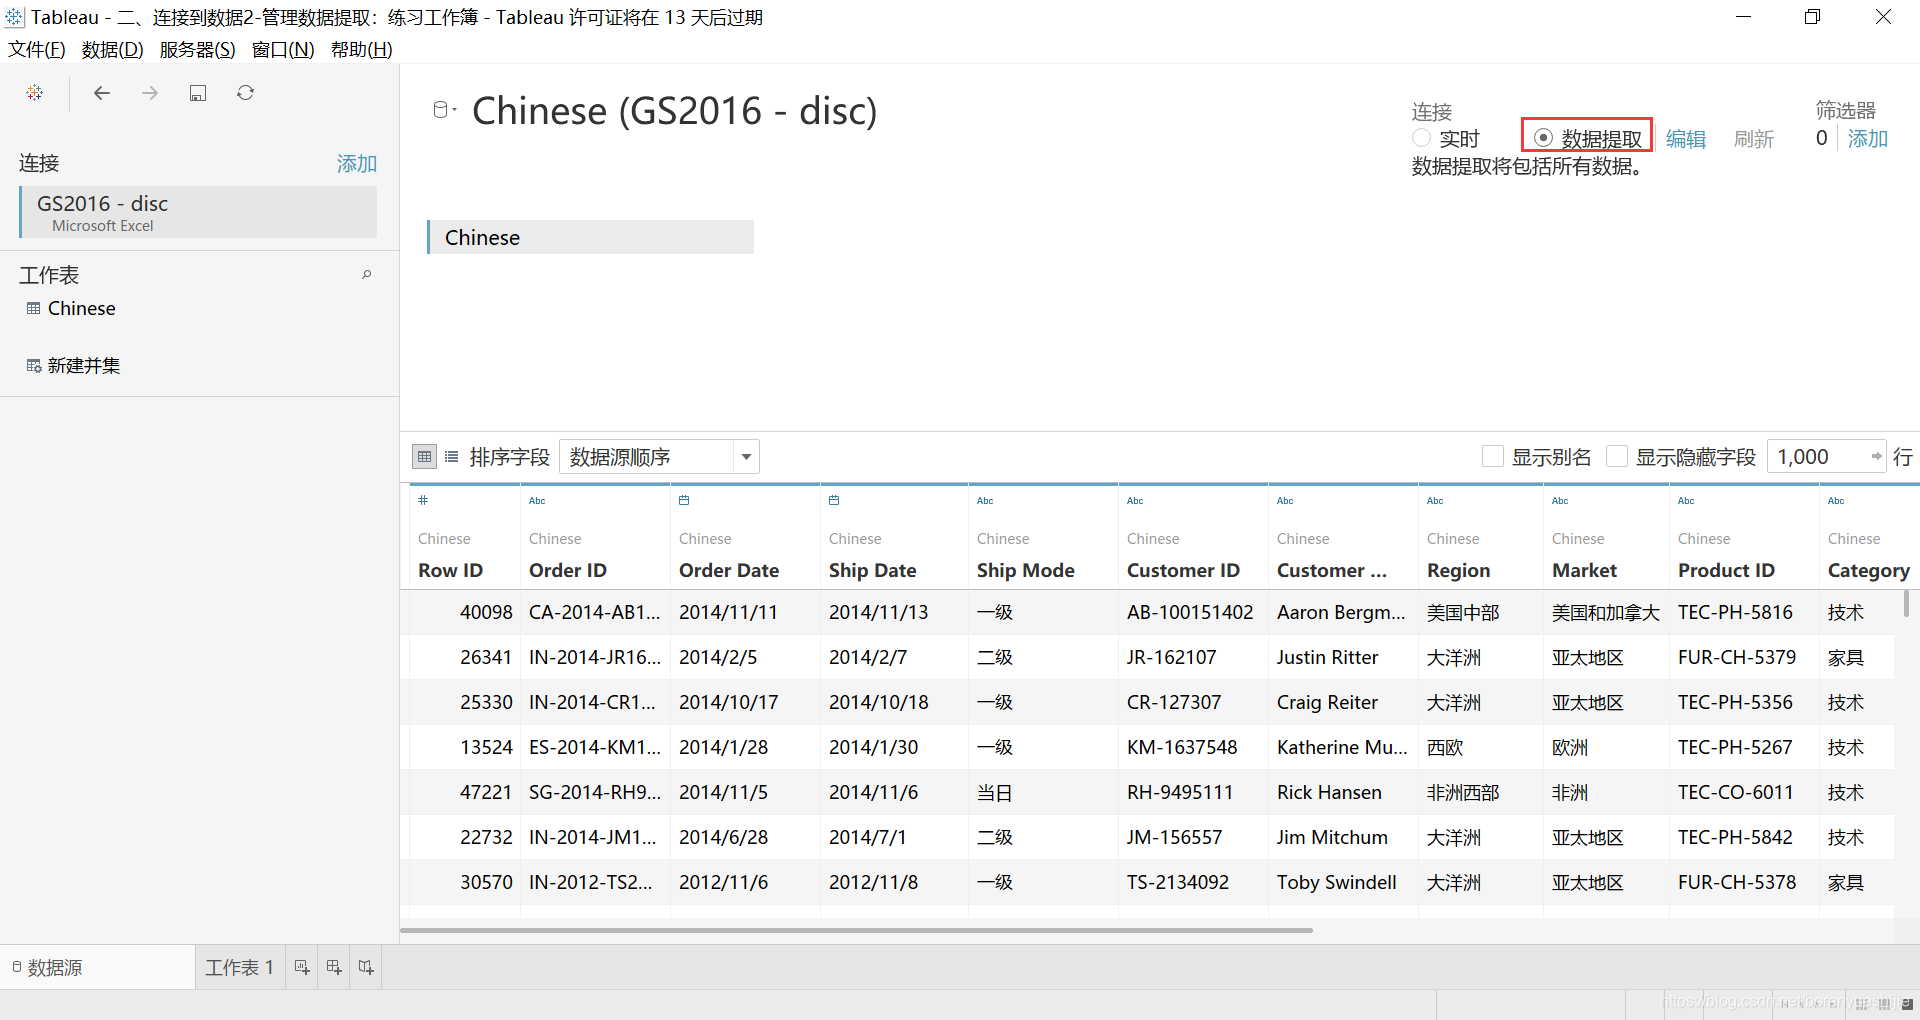Image resolution: width=1920 pixels, height=1020 pixels.
Task: Click the 编辑 extract link
Action: (1686, 139)
